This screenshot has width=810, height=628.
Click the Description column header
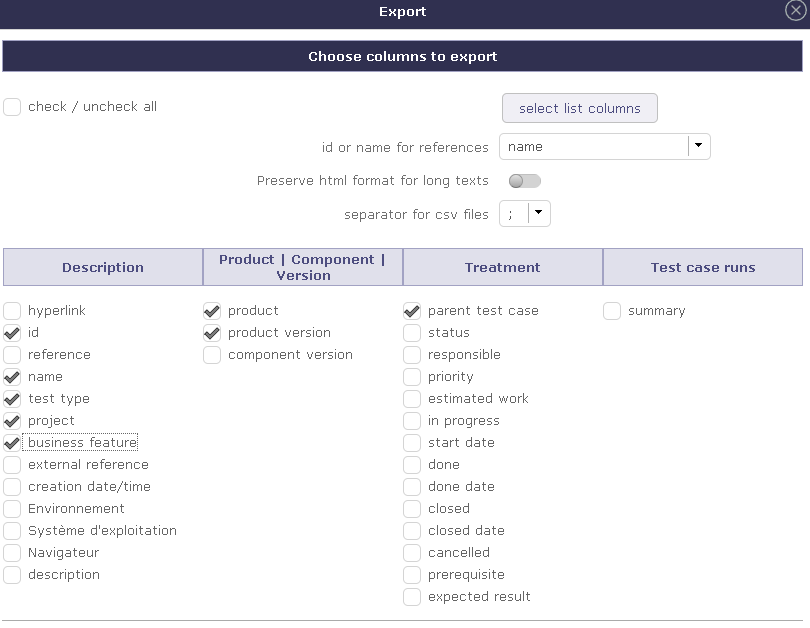103,267
